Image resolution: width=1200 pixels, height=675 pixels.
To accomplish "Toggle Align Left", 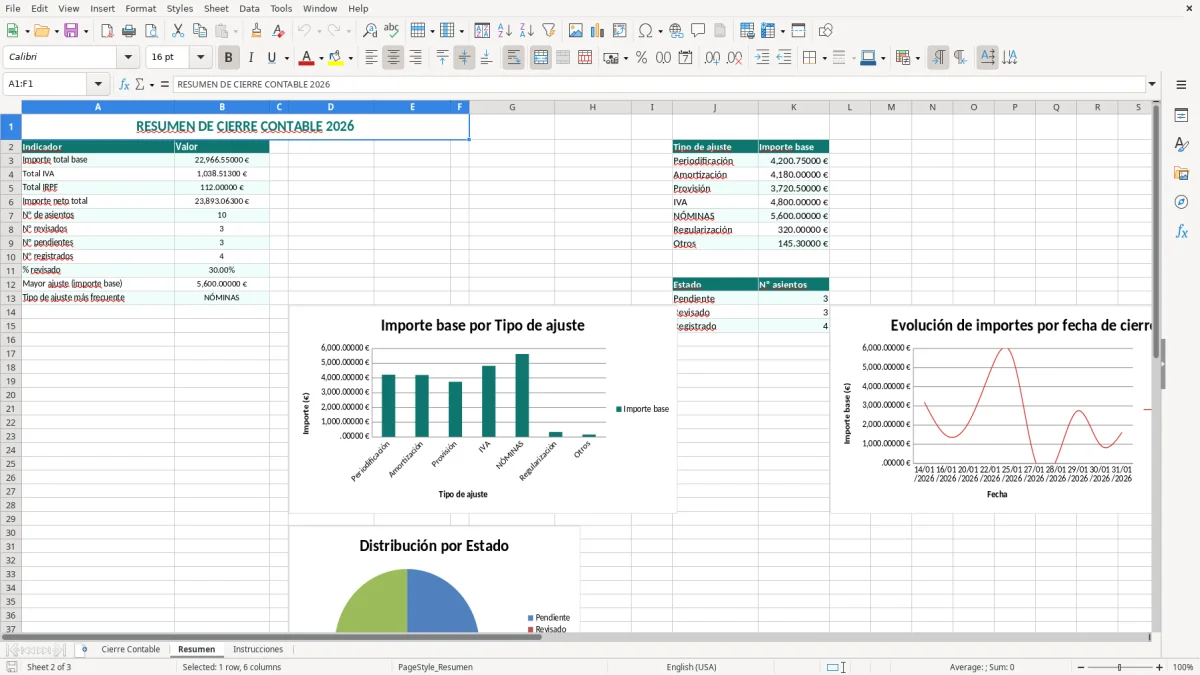I will coord(371,58).
